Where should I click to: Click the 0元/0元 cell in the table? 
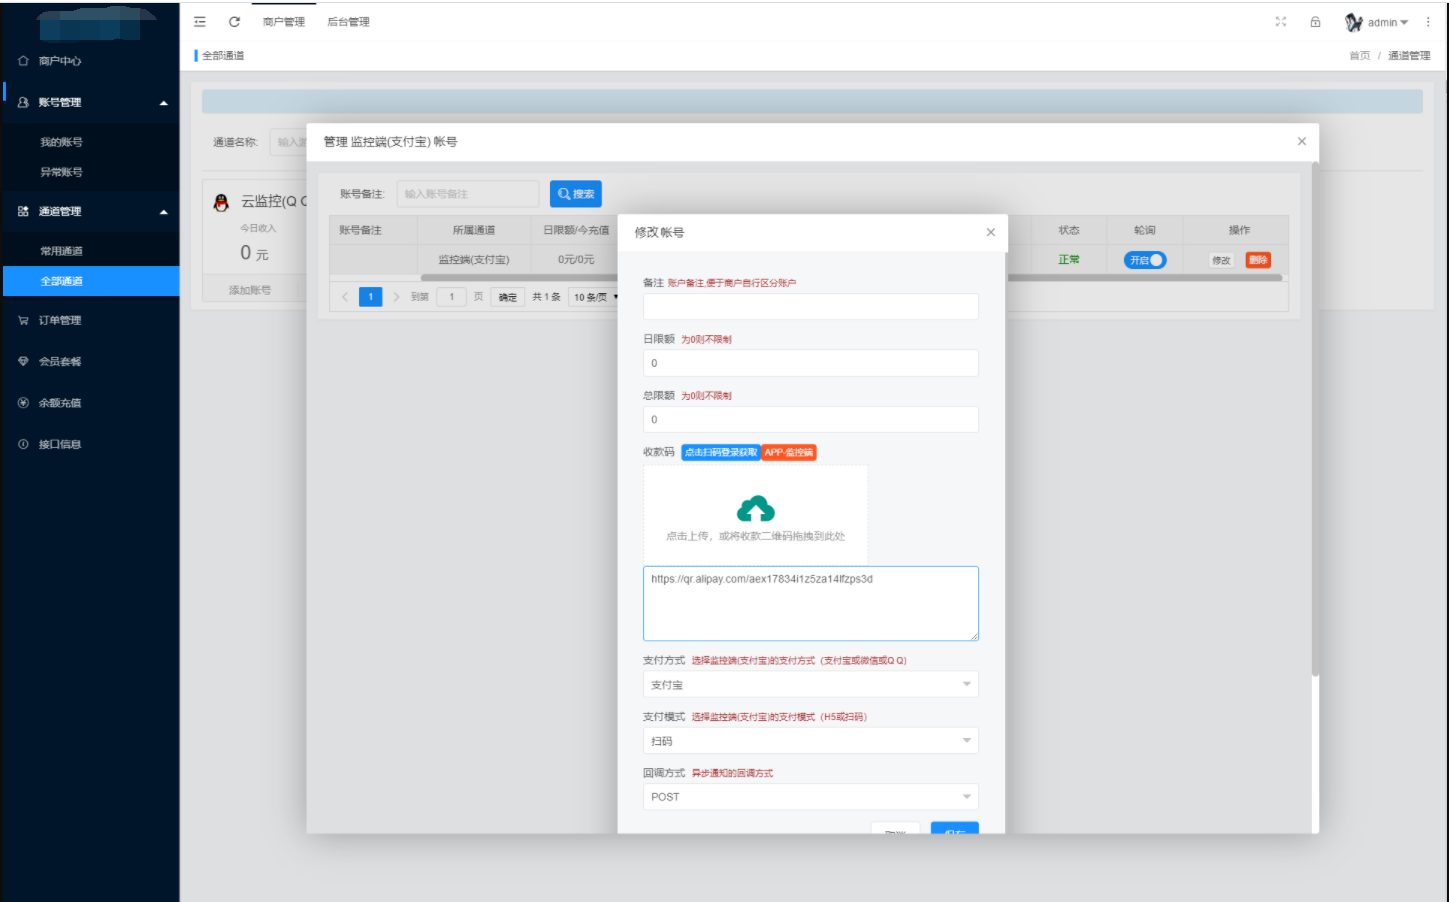(576, 260)
